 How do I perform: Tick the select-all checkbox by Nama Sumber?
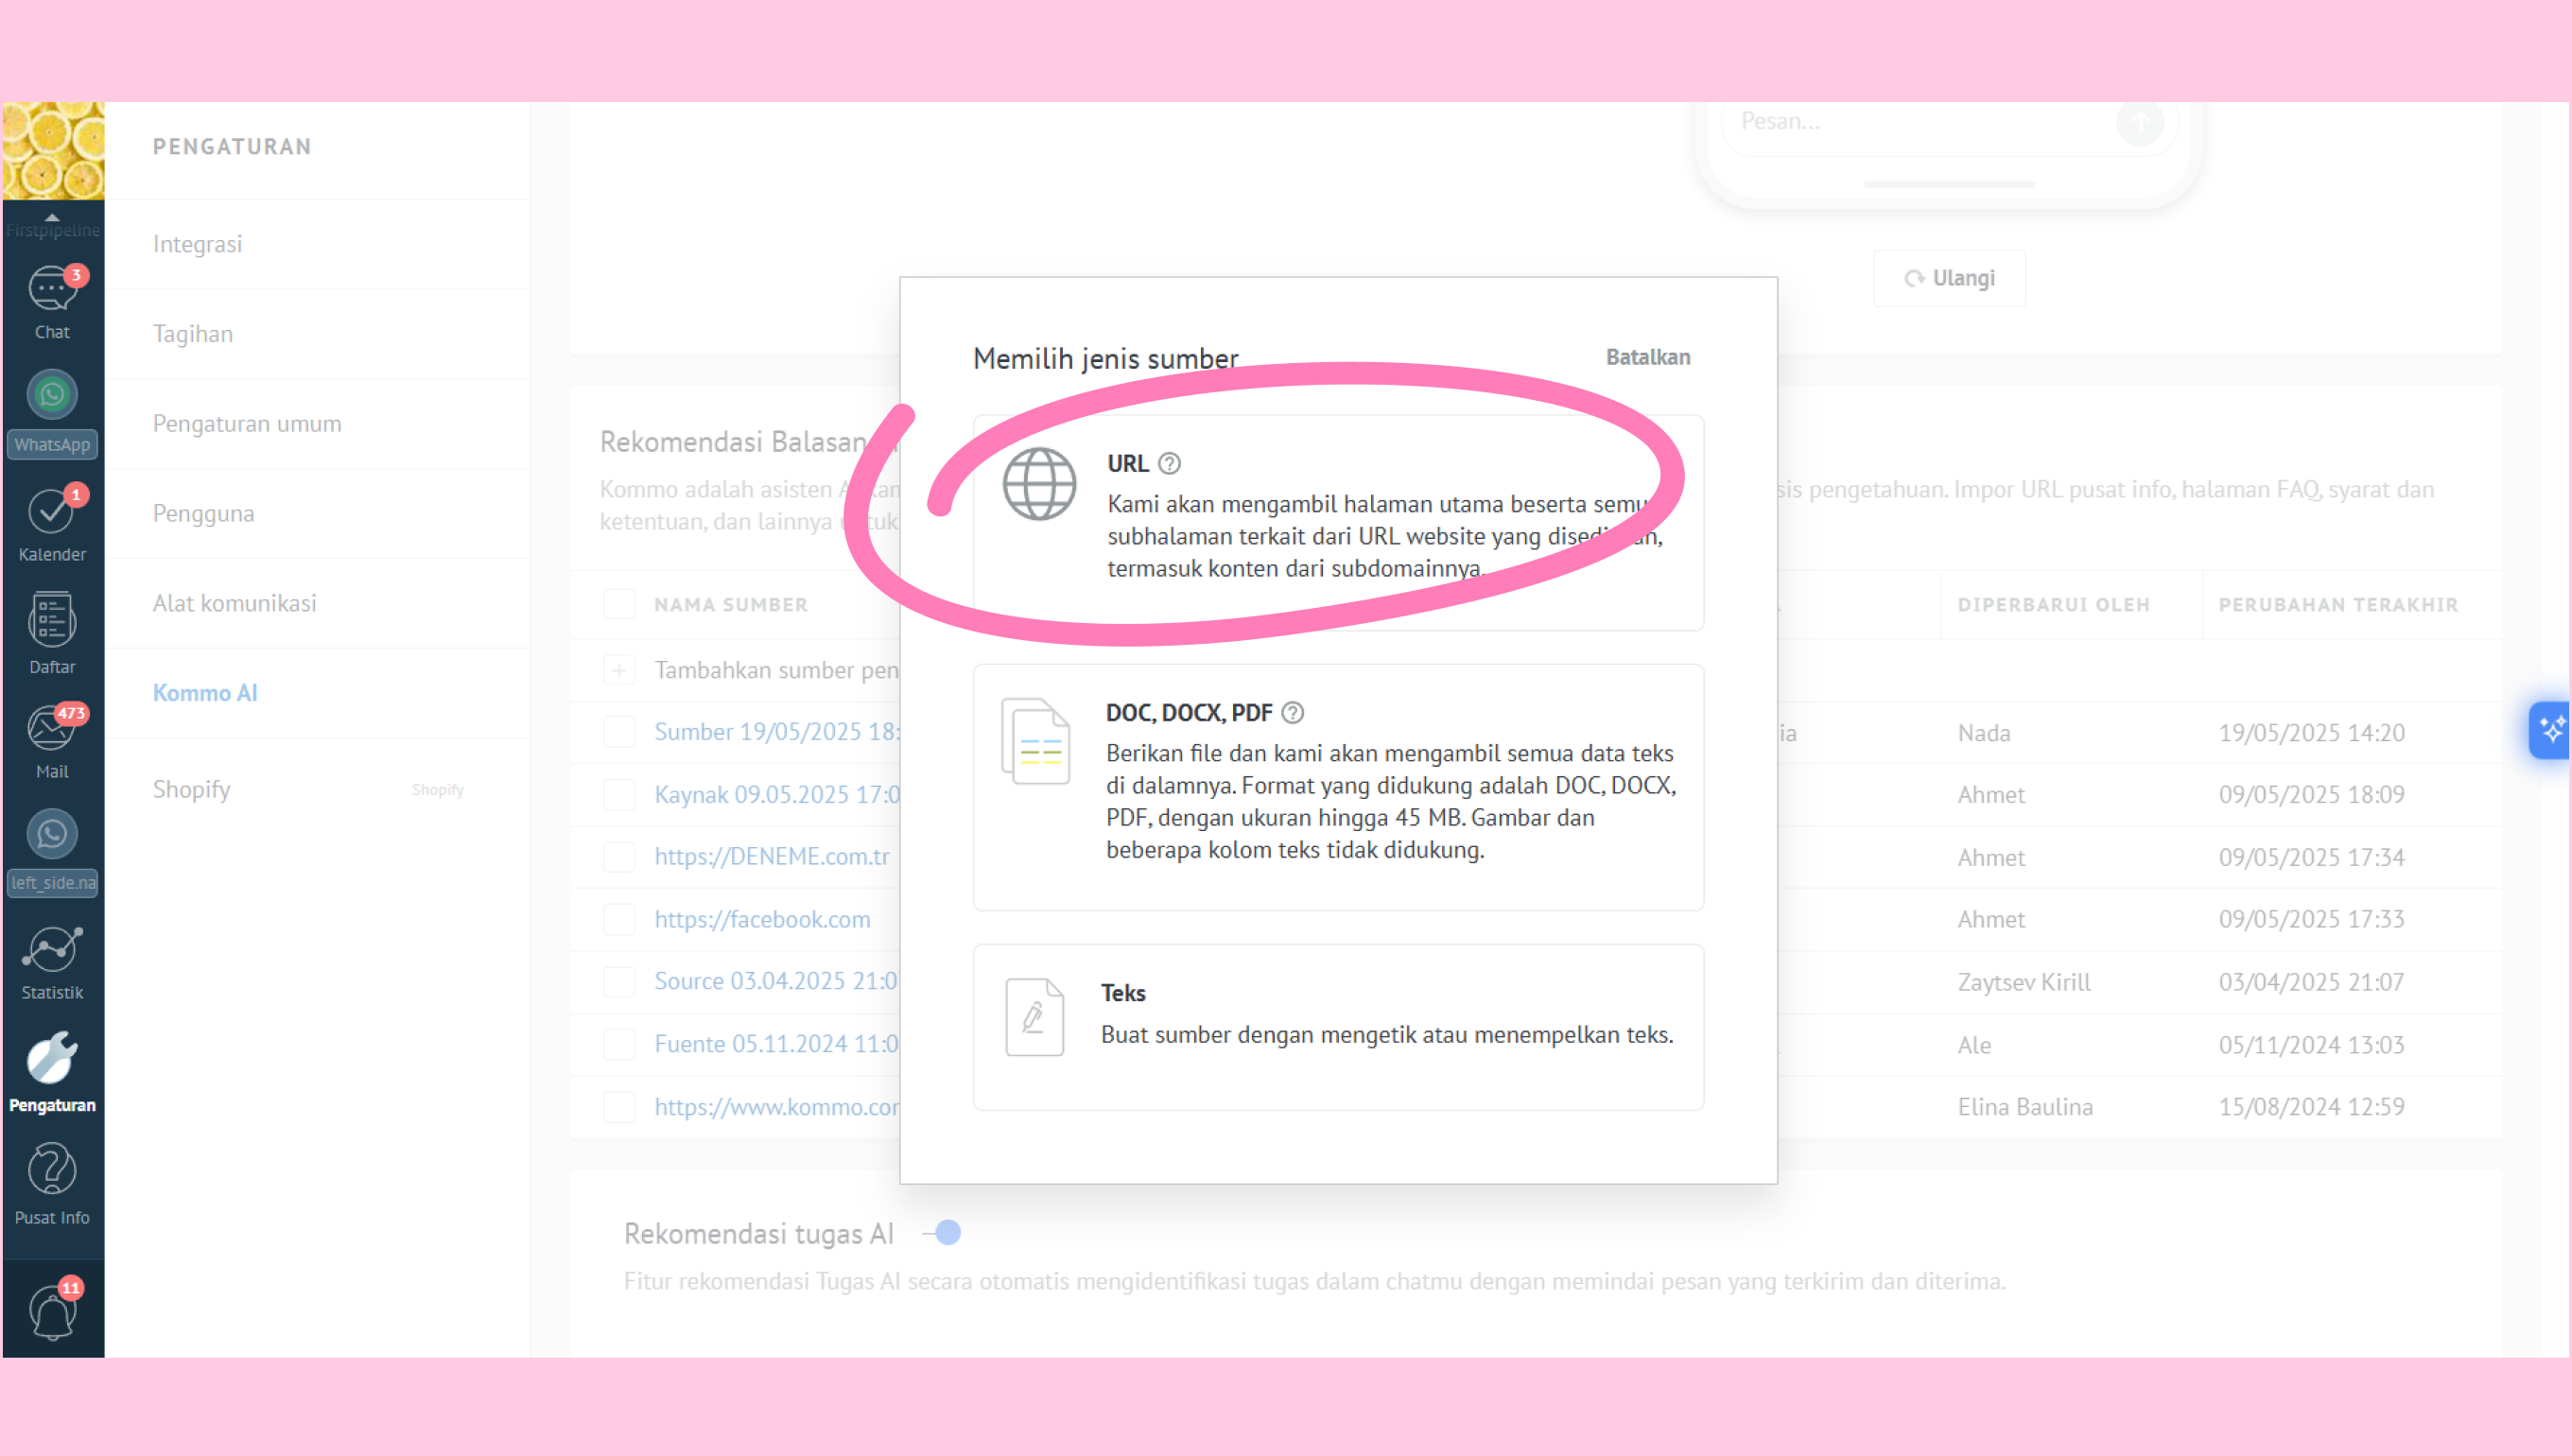pos(619,604)
